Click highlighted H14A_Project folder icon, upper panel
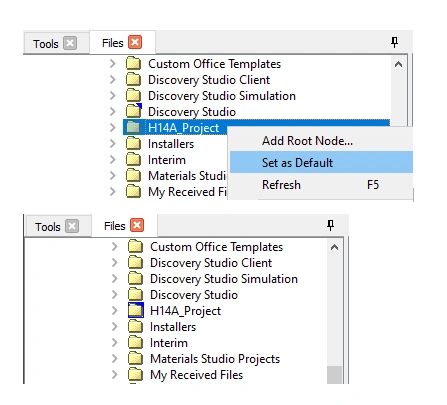 (x=133, y=127)
